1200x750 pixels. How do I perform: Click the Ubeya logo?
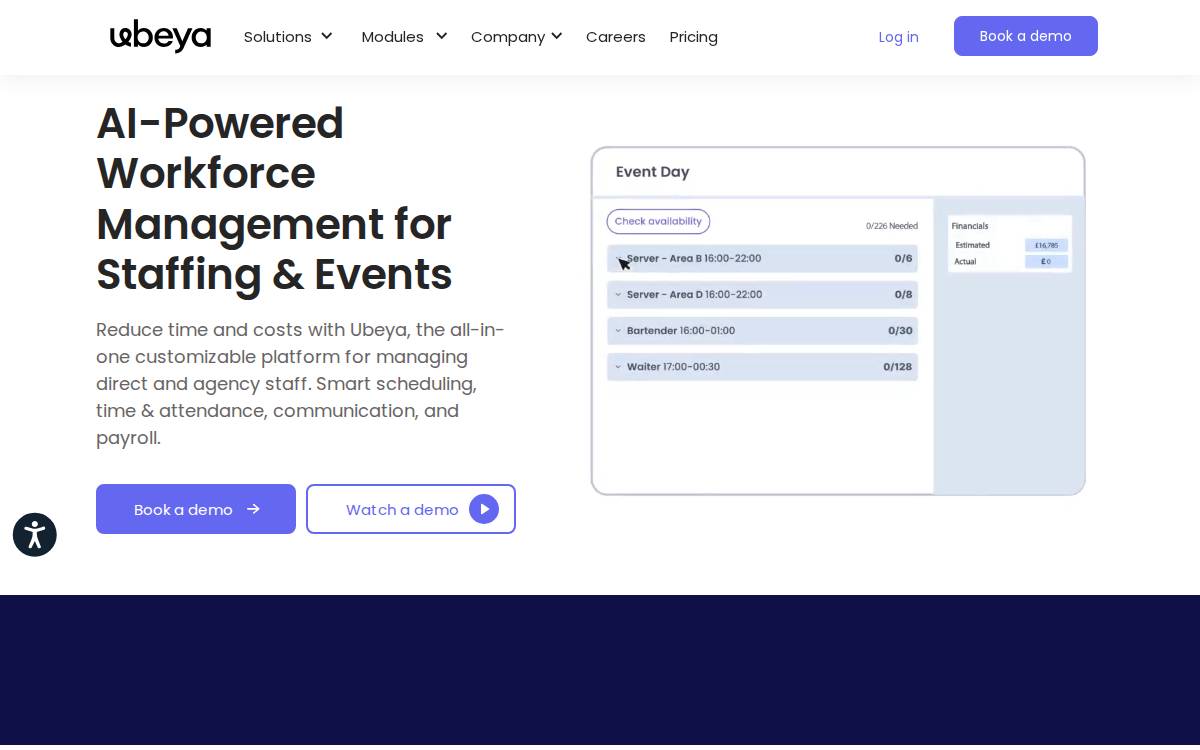point(160,36)
